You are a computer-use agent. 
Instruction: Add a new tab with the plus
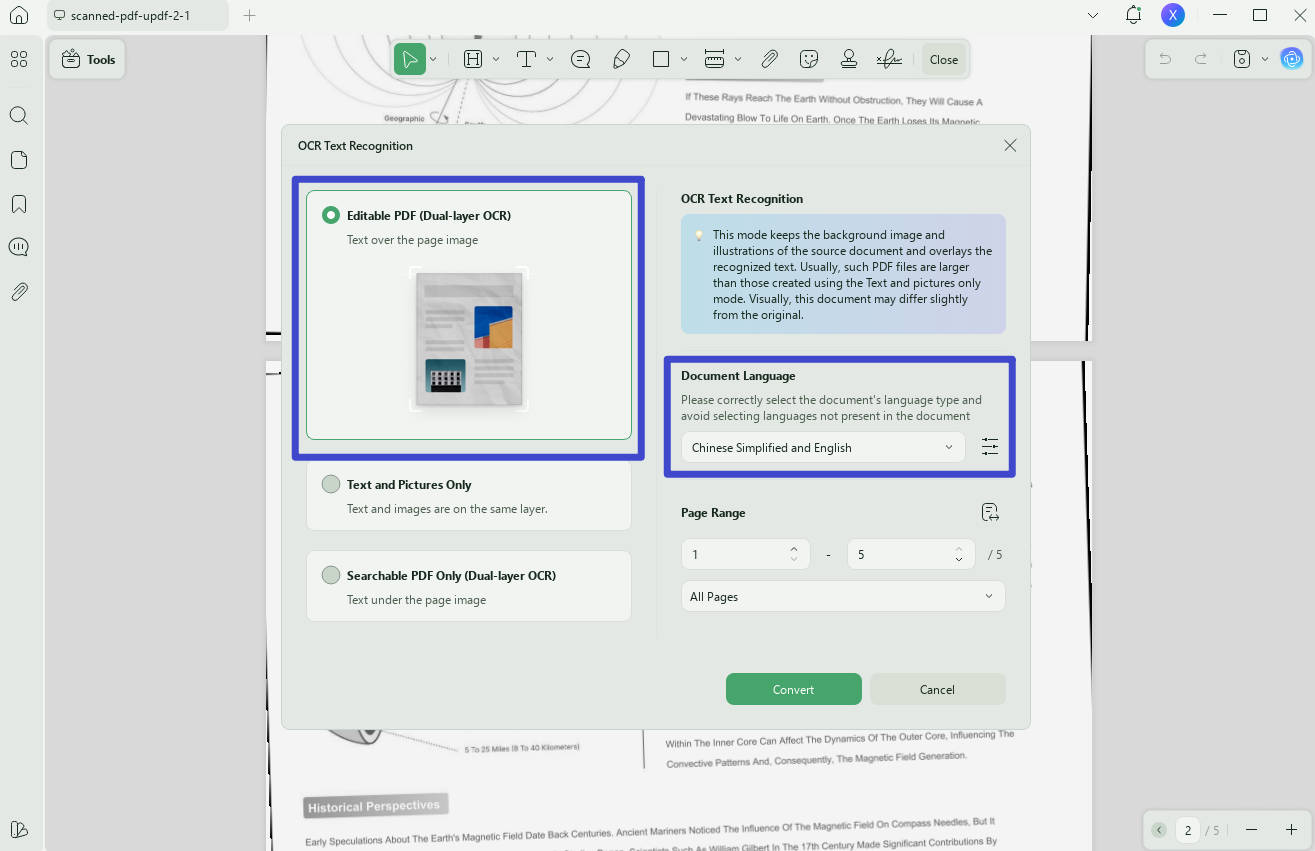[250, 15]
